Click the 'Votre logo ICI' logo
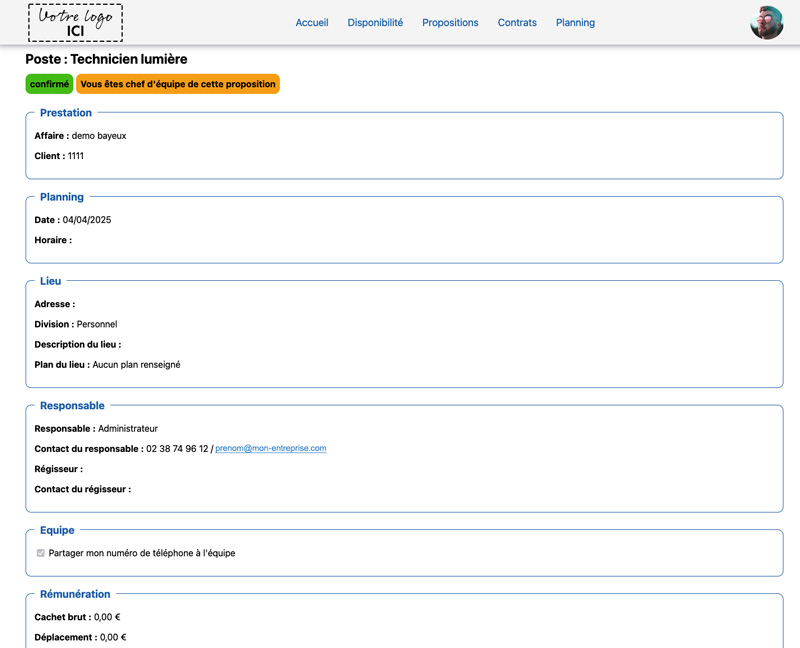Image resolution: width=800 pixels, height=648 pixels. coord(76,23)
